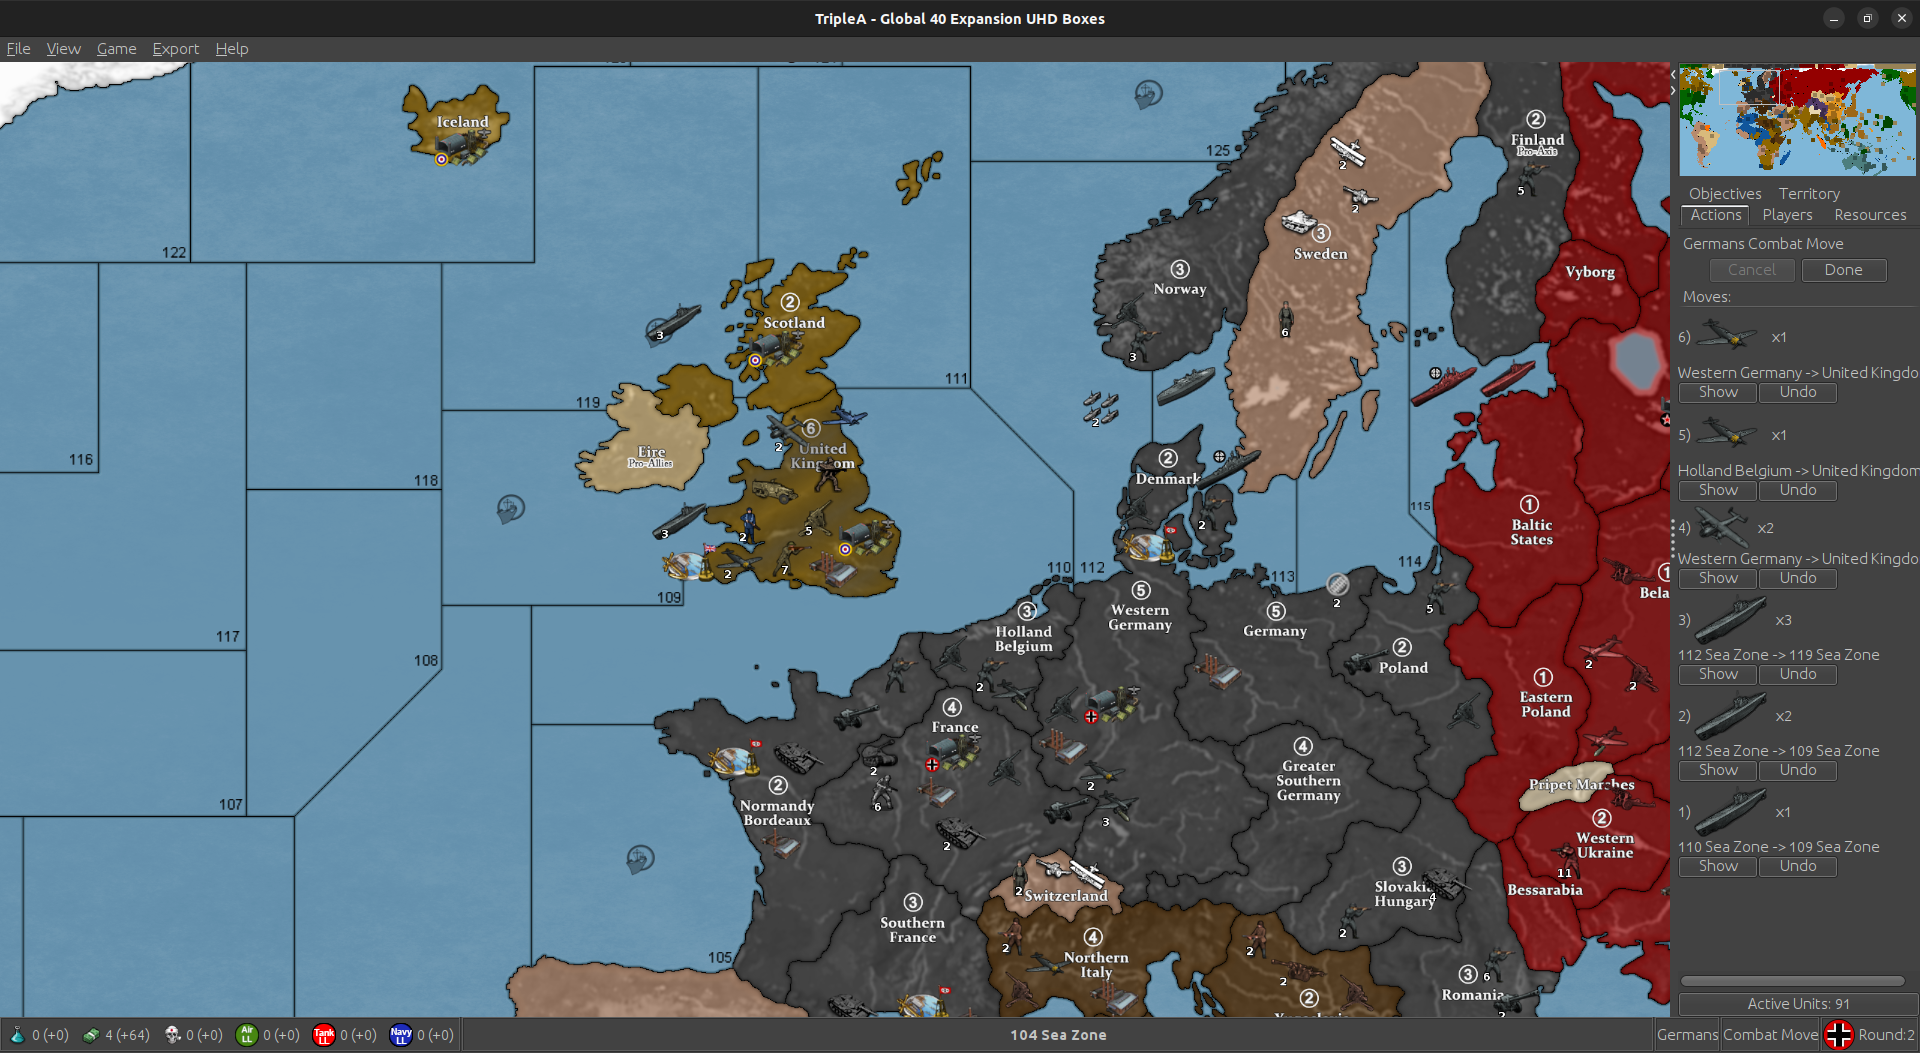Screen dimensions: 1920x1053
Task: Select the warplane unit in northern Sweden
Action: [x=1348, y=151]
